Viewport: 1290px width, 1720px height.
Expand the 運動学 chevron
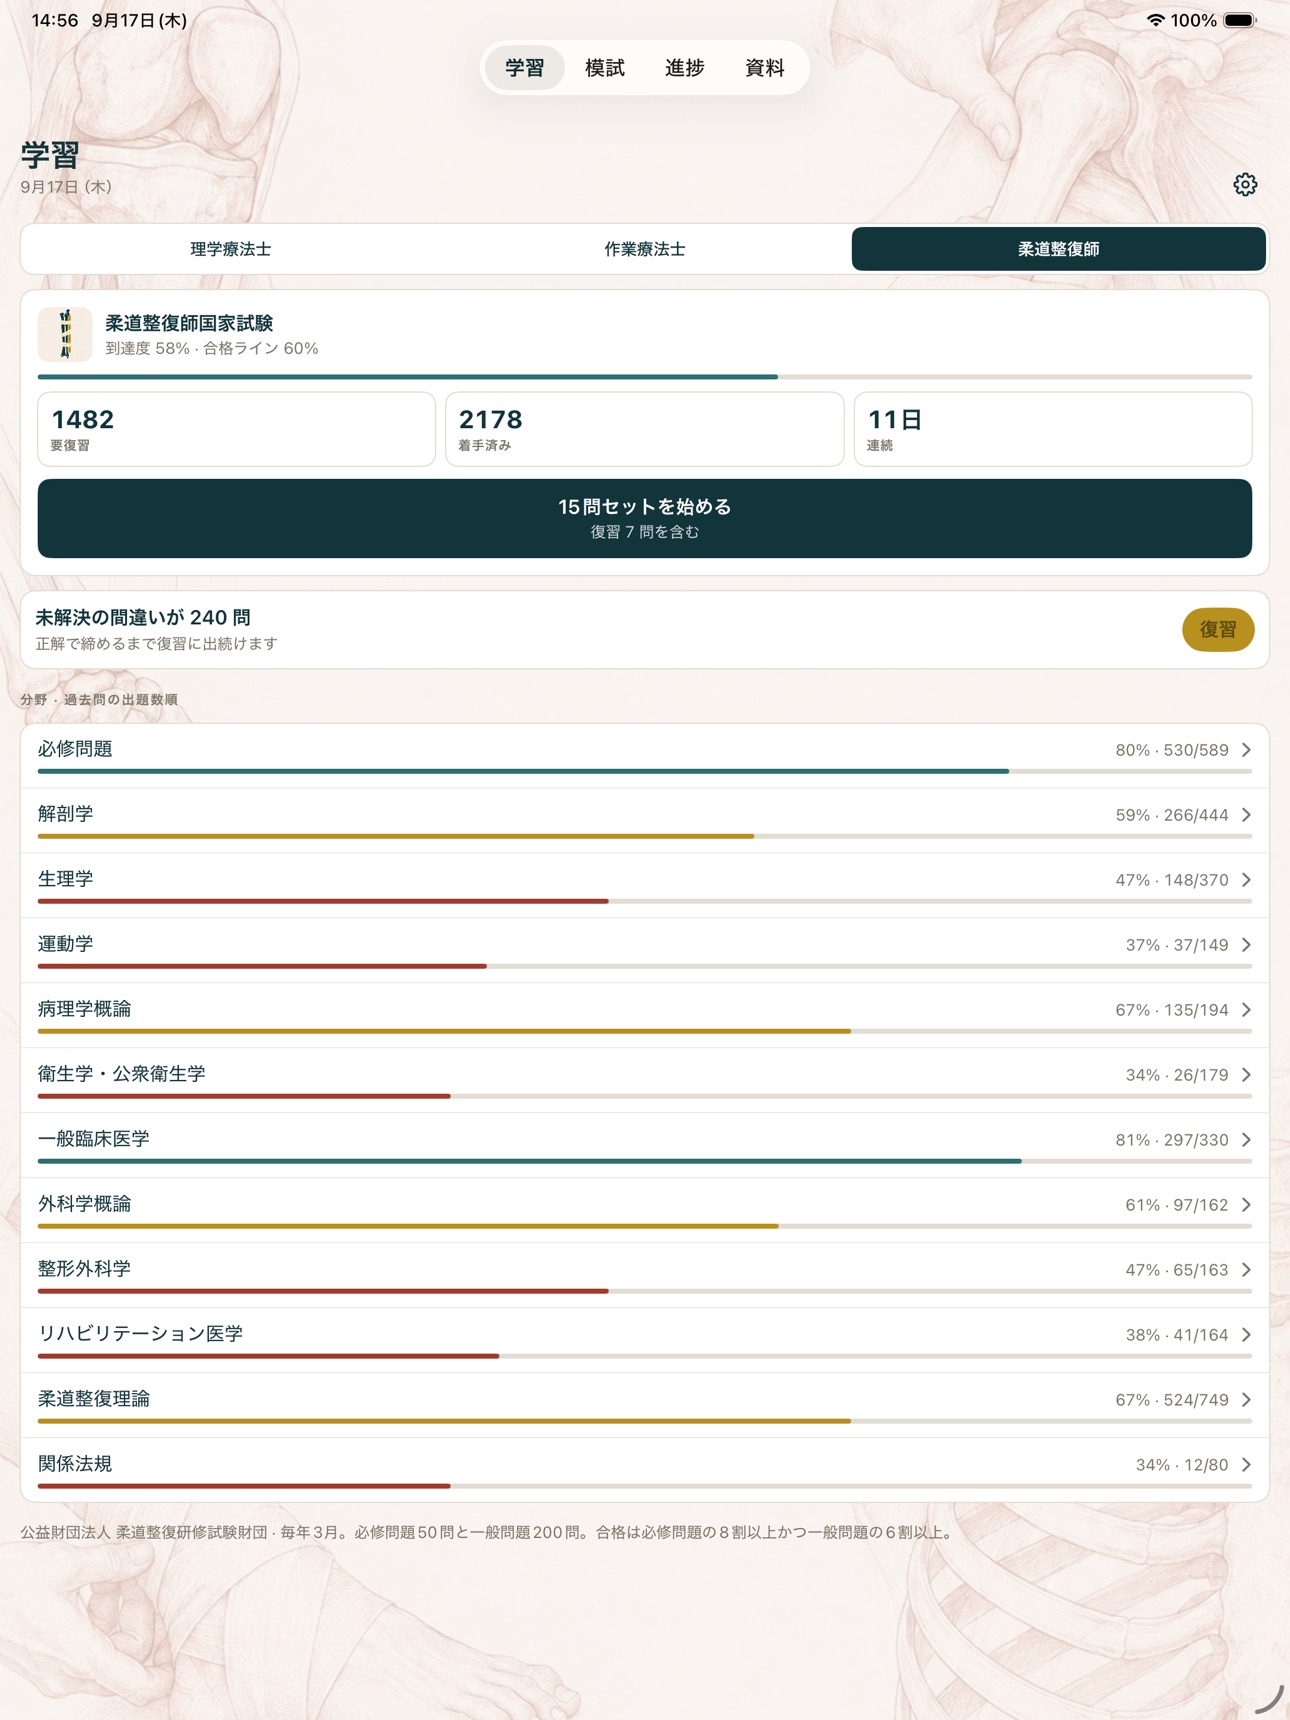1246,945
